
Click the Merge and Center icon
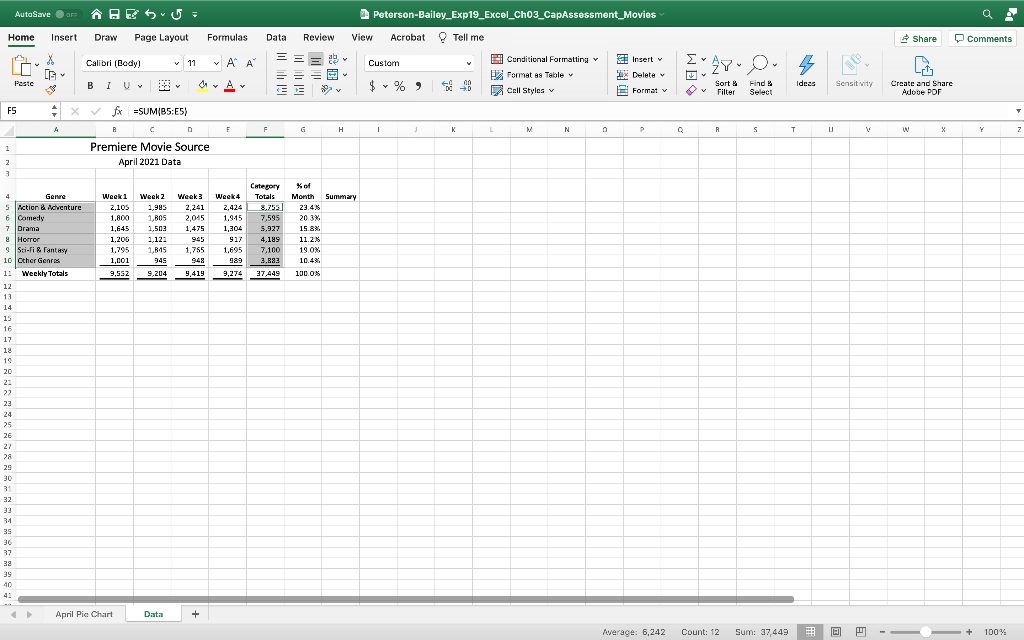(x=333, y=74)
